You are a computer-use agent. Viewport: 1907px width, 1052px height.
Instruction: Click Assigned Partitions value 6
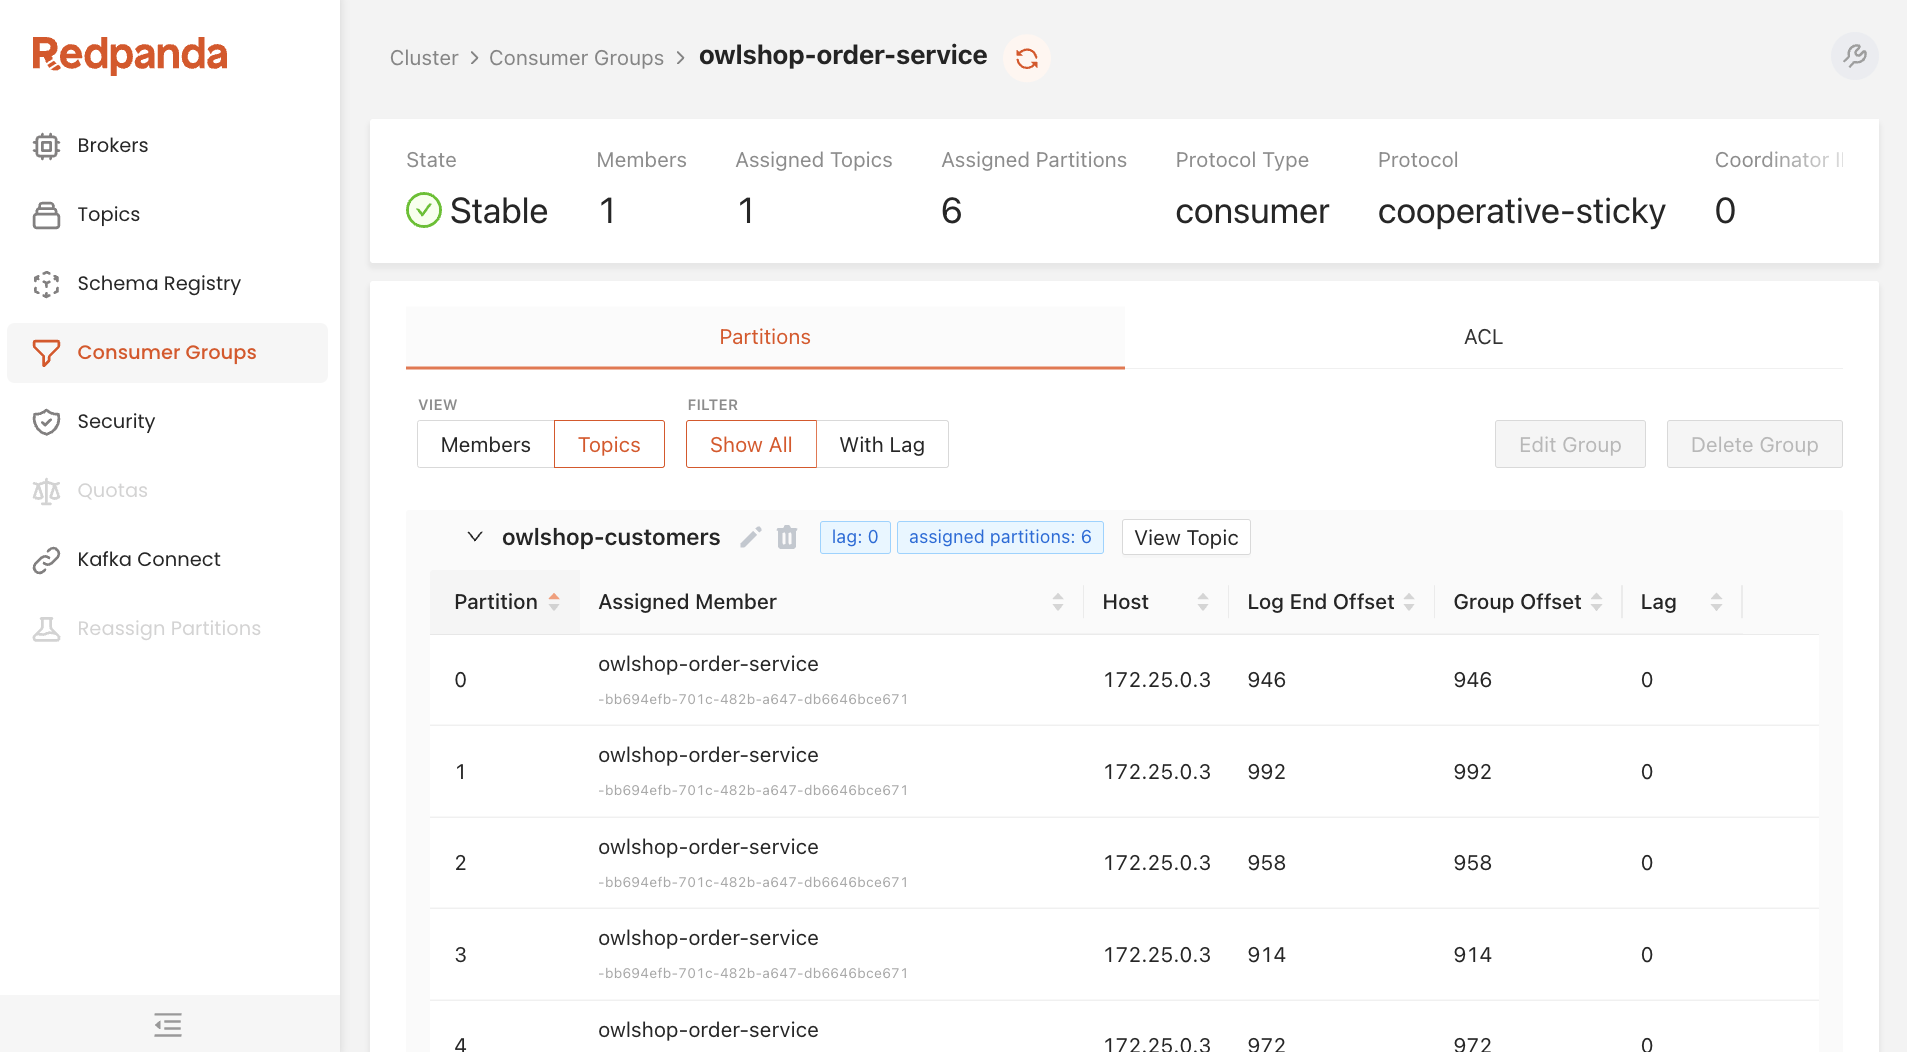(951, 211)
